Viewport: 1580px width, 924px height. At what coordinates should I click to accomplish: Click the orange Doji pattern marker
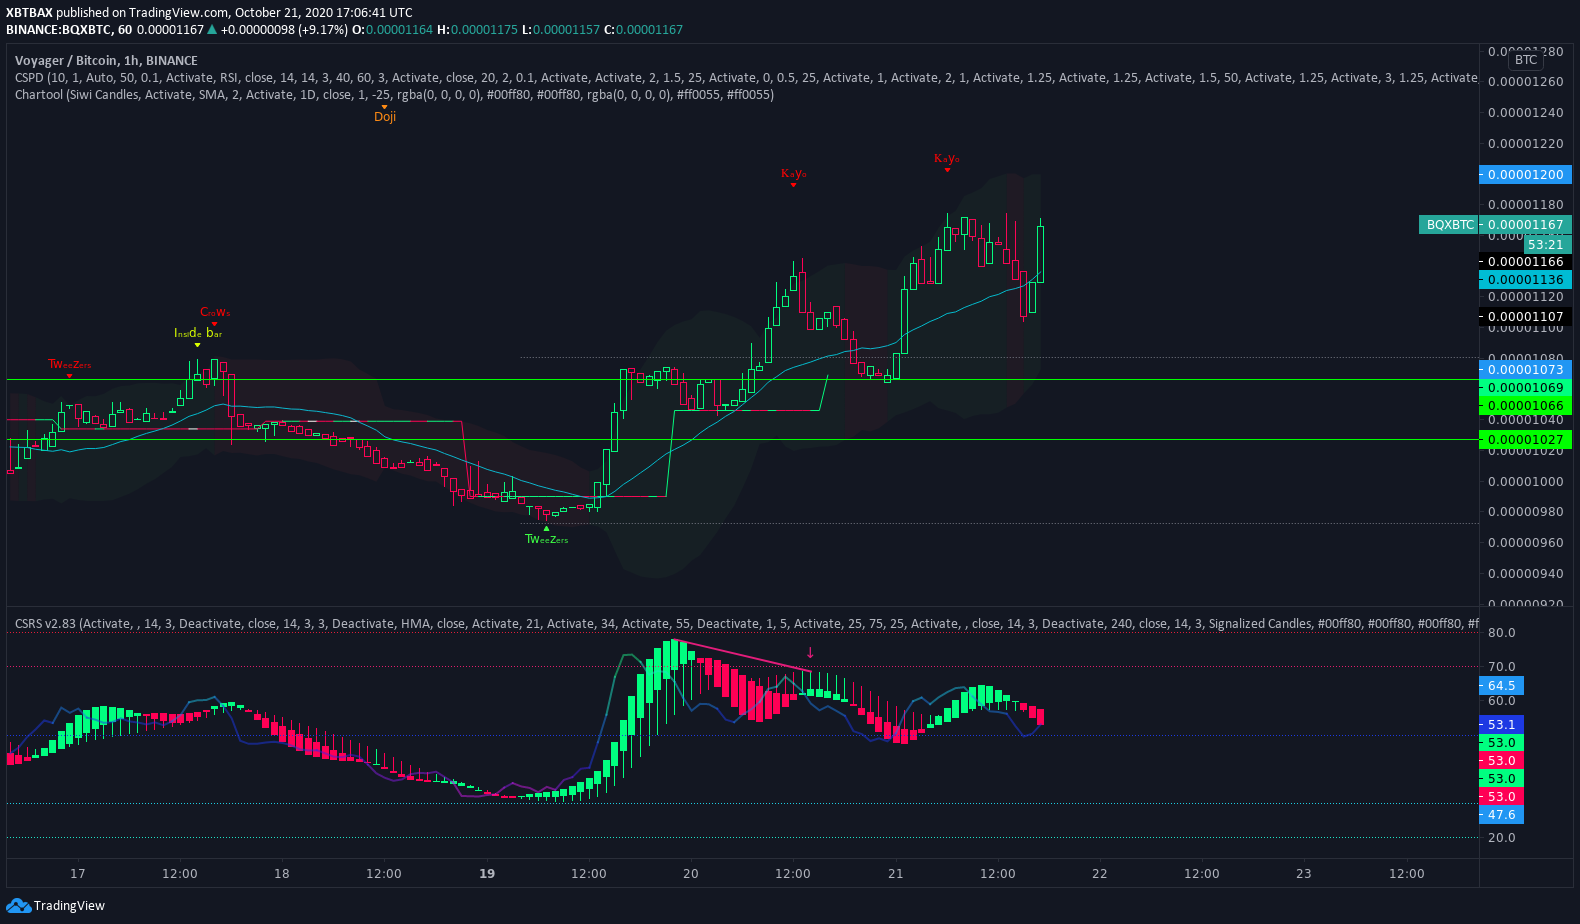point(385,116)
